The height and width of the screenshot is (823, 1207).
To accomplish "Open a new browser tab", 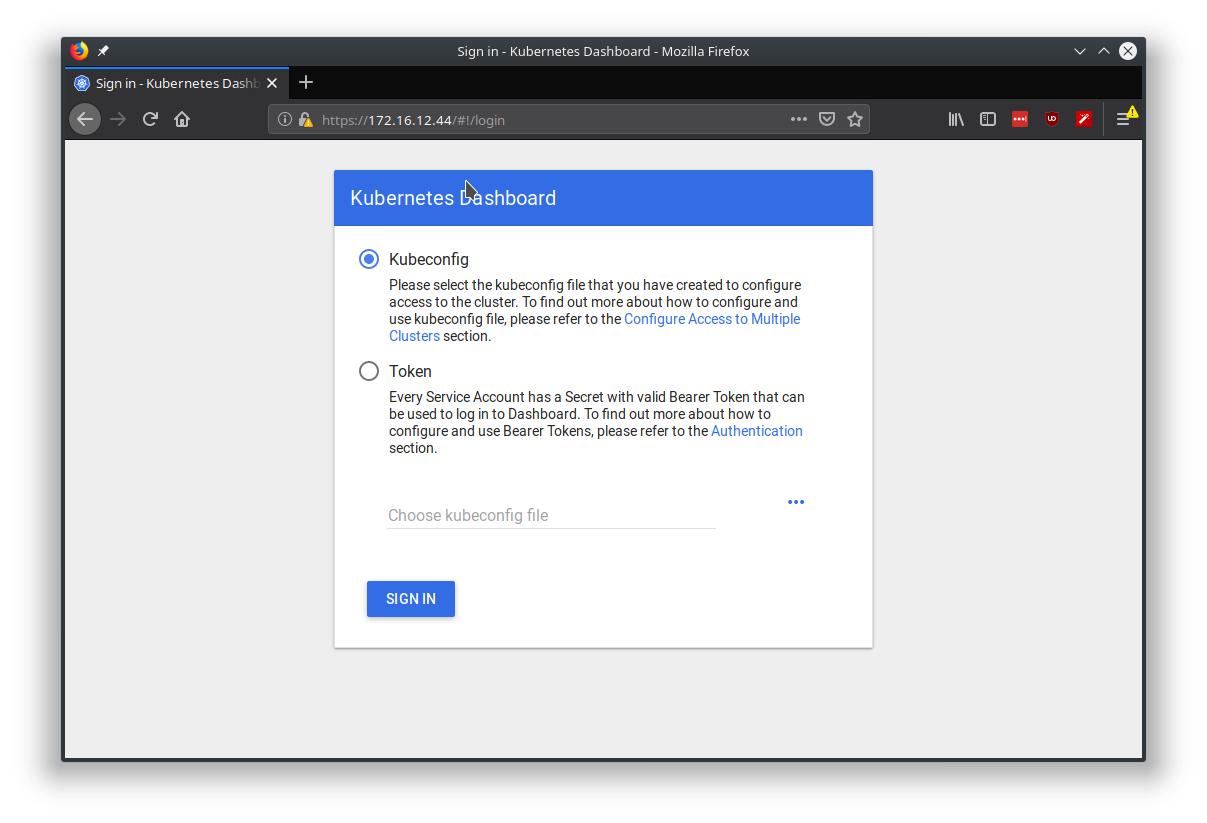I will 306,82.
